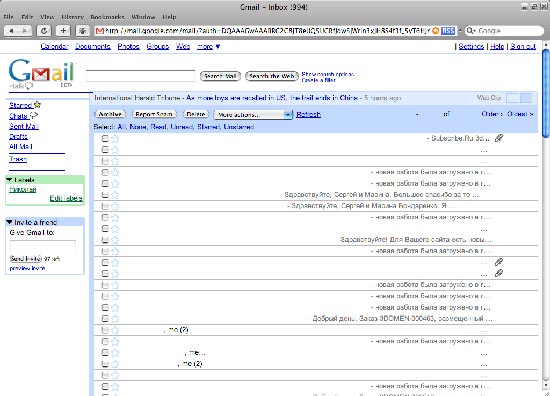Open Gmail Settings

tap(471, 46)
